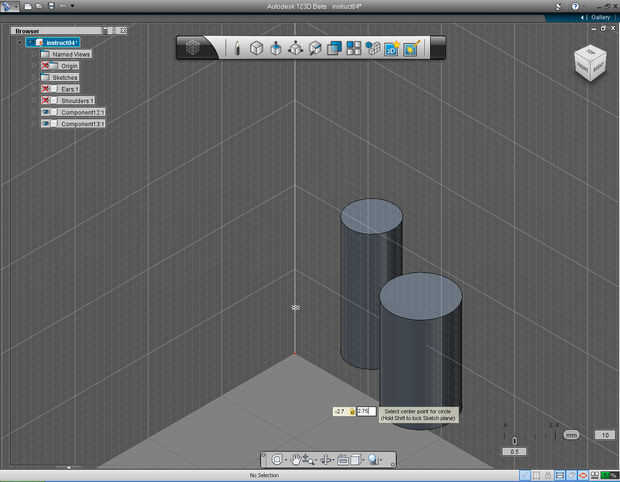Click the Open file icon in title bar
The height and width of the screenshot is (482, 620).
coord(39,6)
